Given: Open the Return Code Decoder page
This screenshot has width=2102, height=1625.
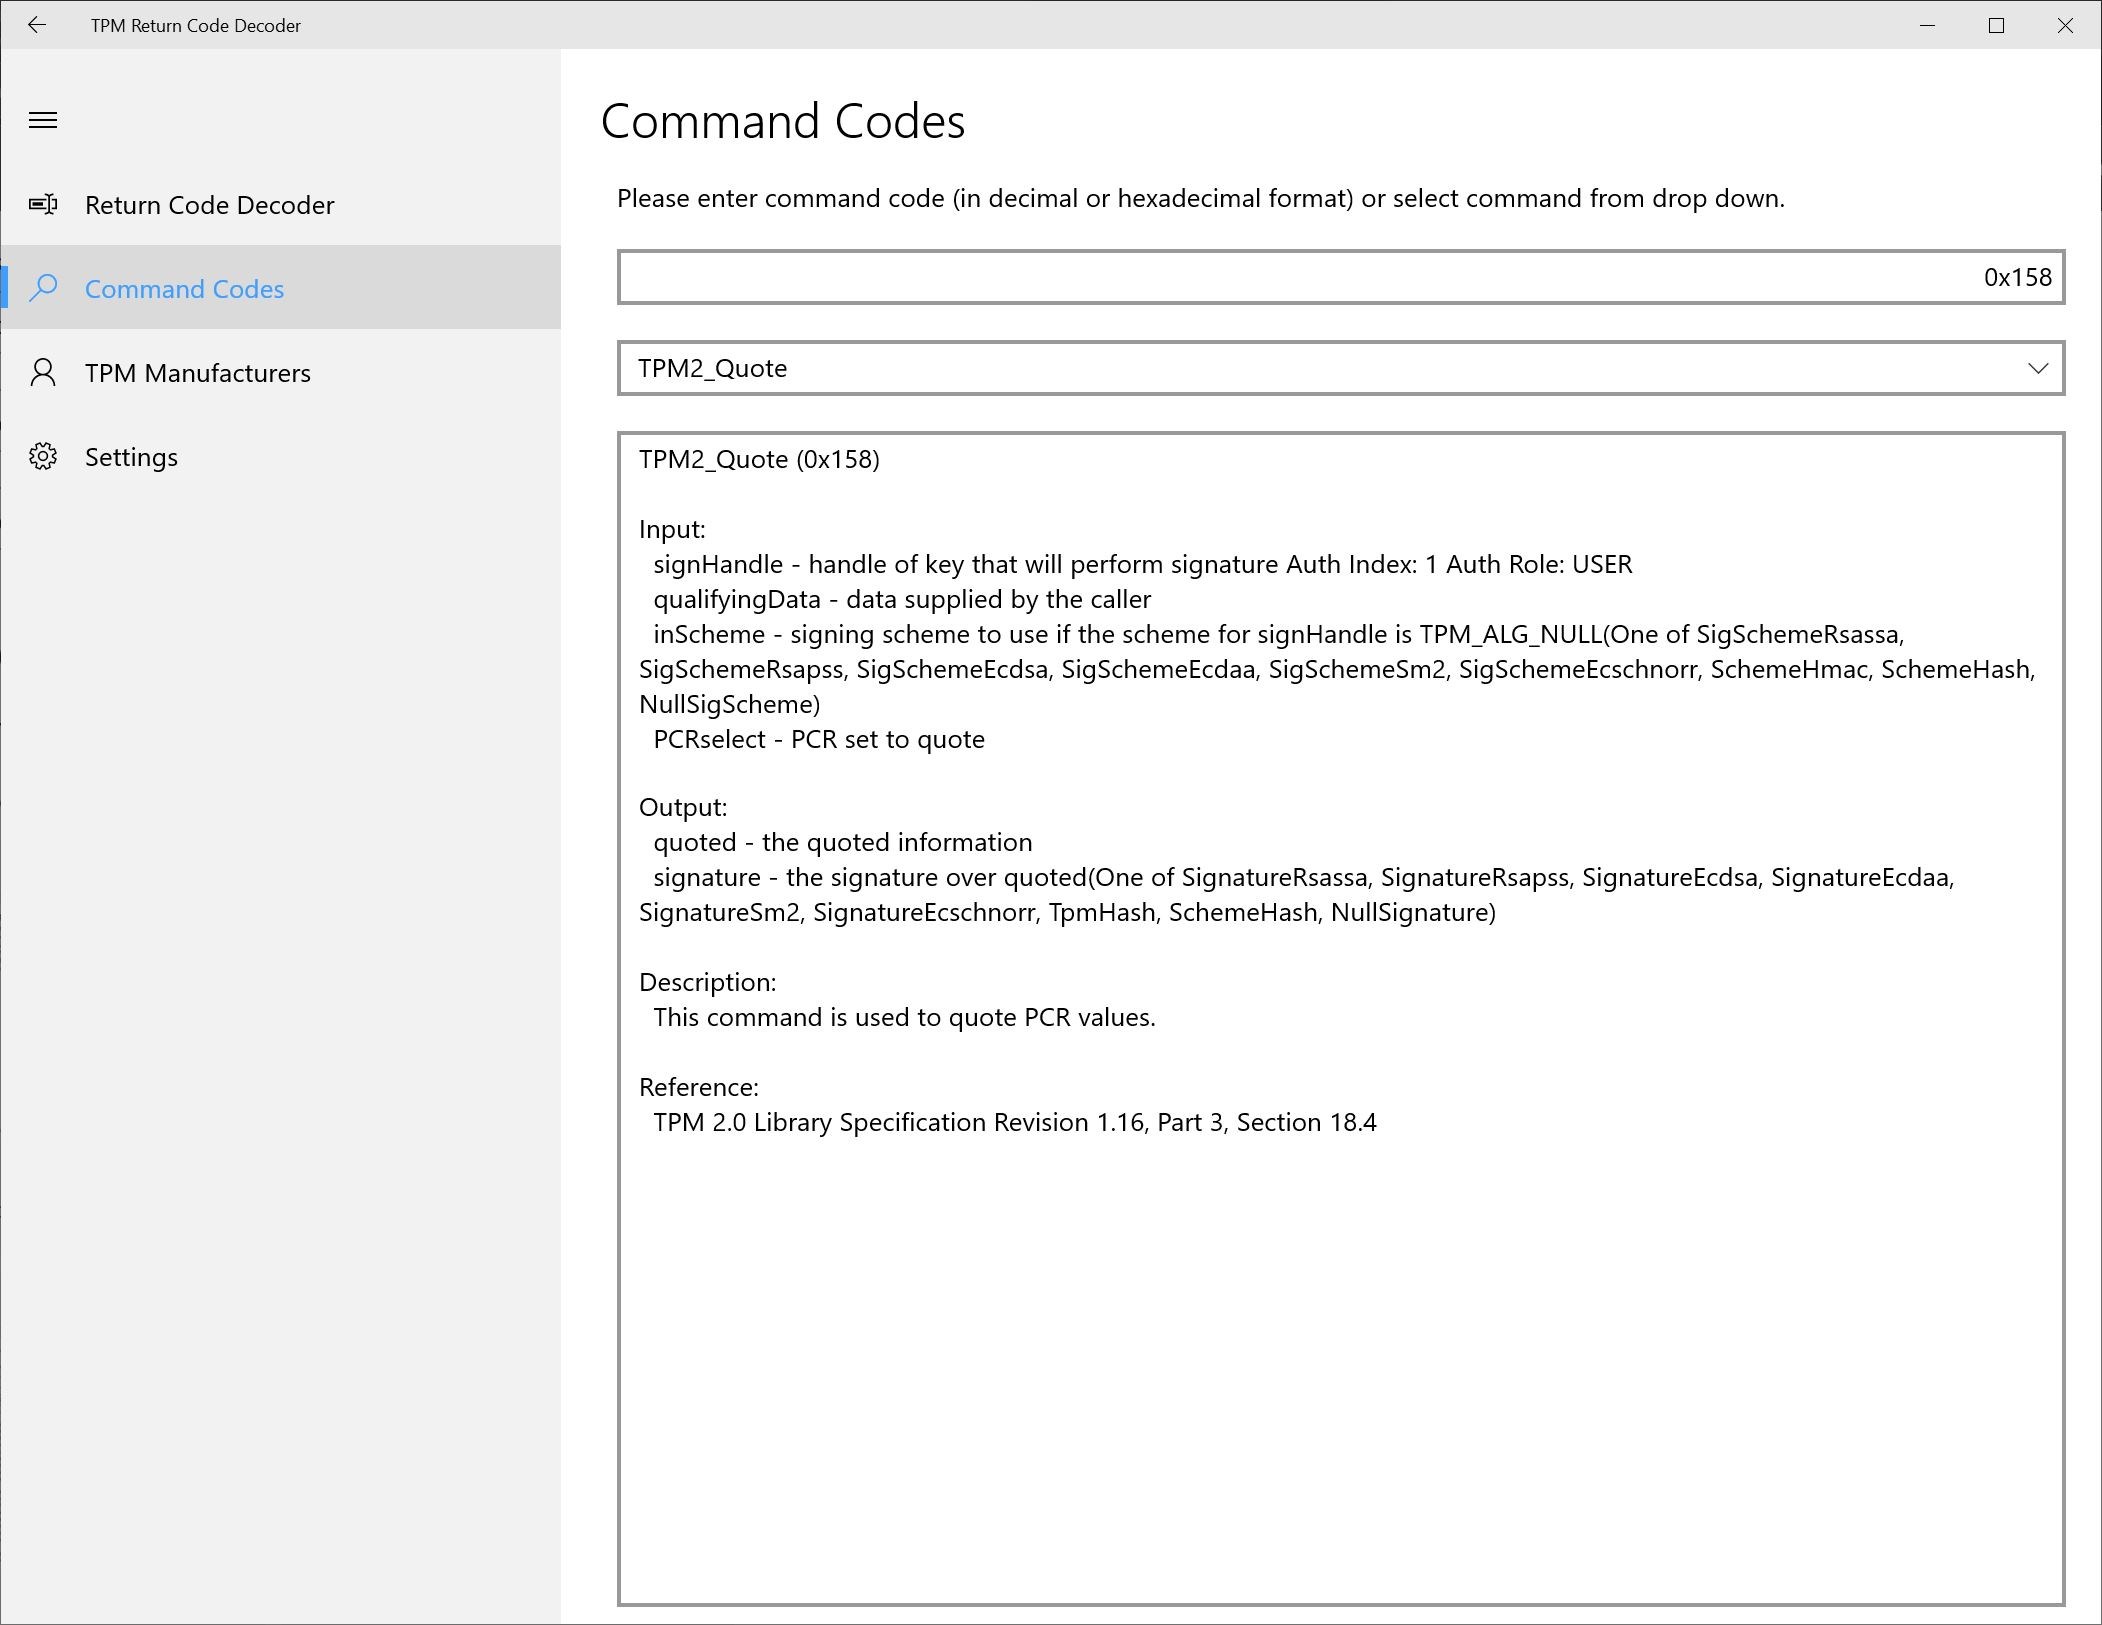Looking at the screenshot, I should pyautogui.click(x=209, y=205).
